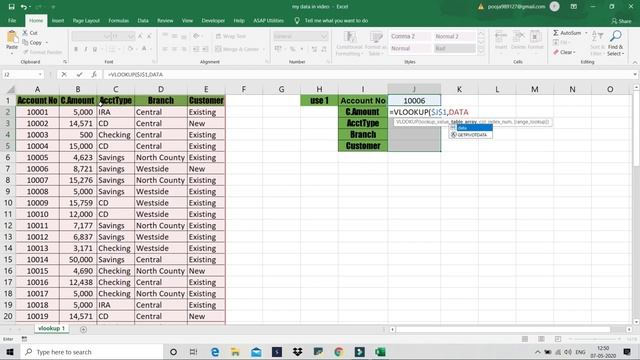Click the Windows Start button
The height and width of the screenshot is (360, 640).
point(10,352)
